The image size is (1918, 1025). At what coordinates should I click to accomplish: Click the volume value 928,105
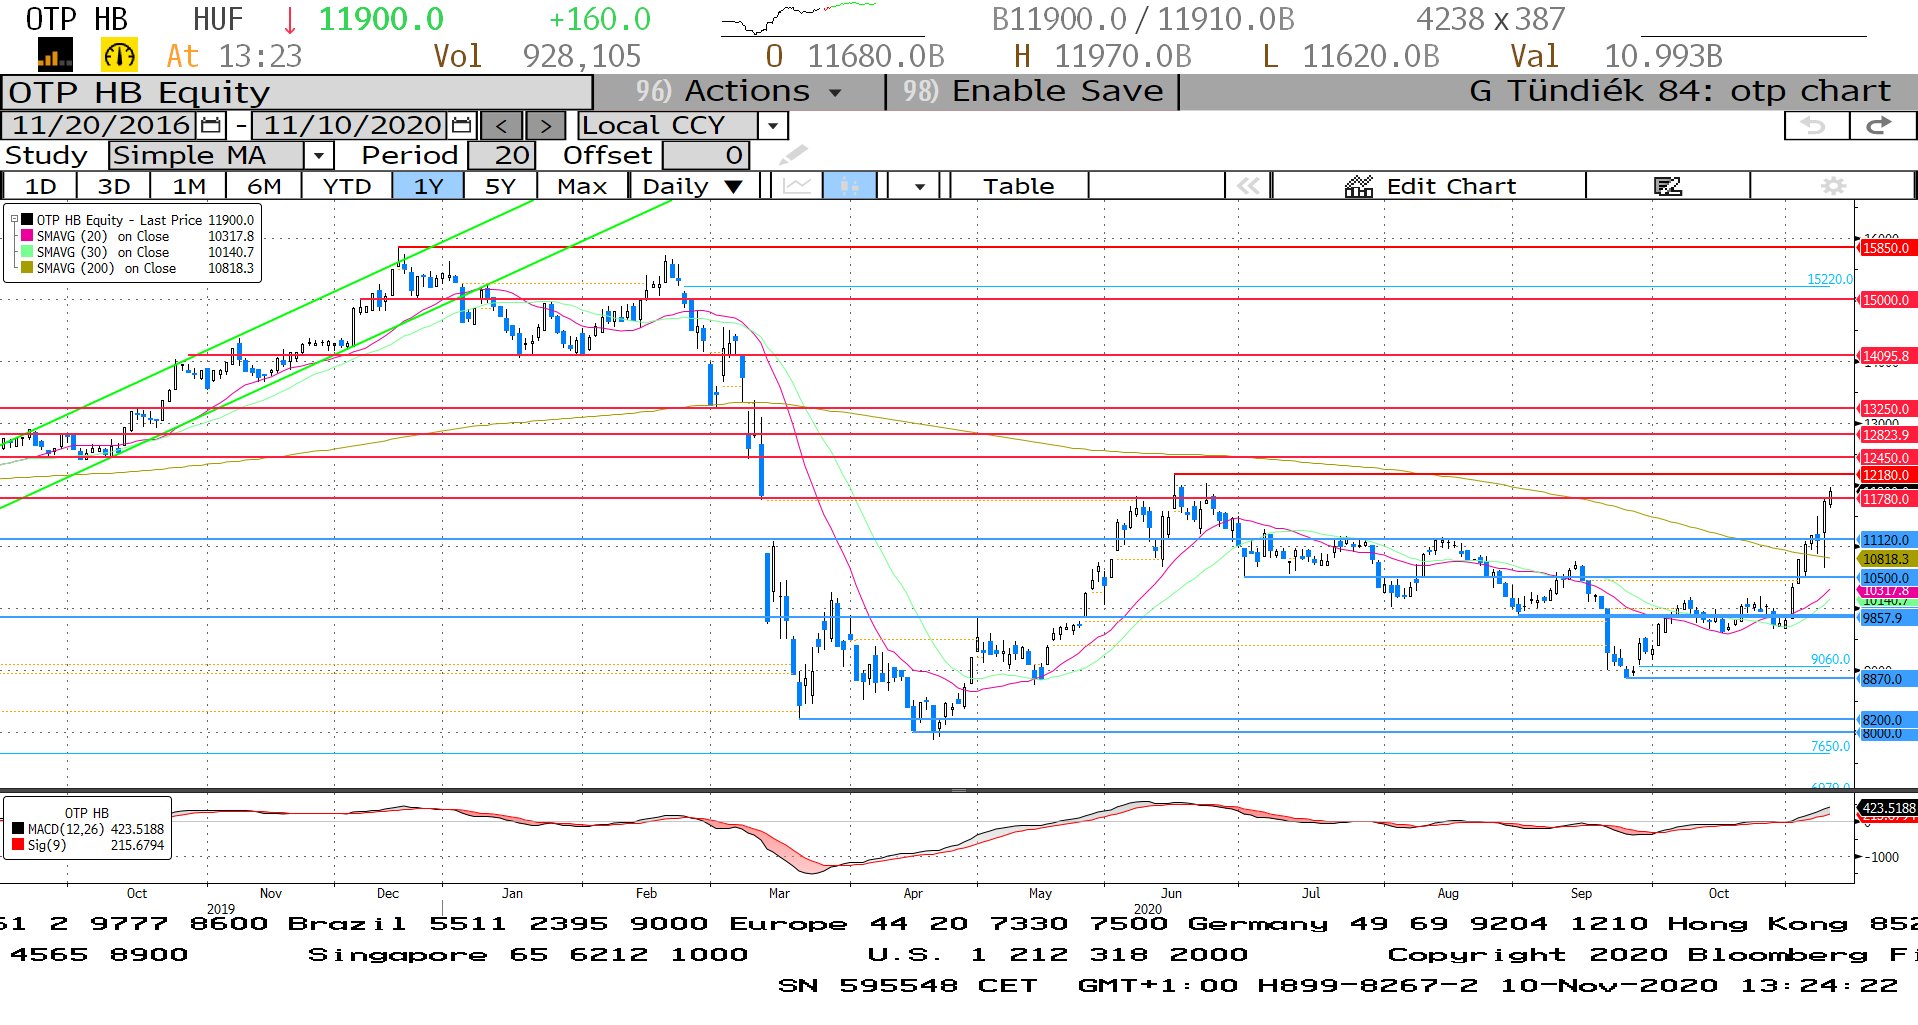pyautogui.click(x=582, y=56)
